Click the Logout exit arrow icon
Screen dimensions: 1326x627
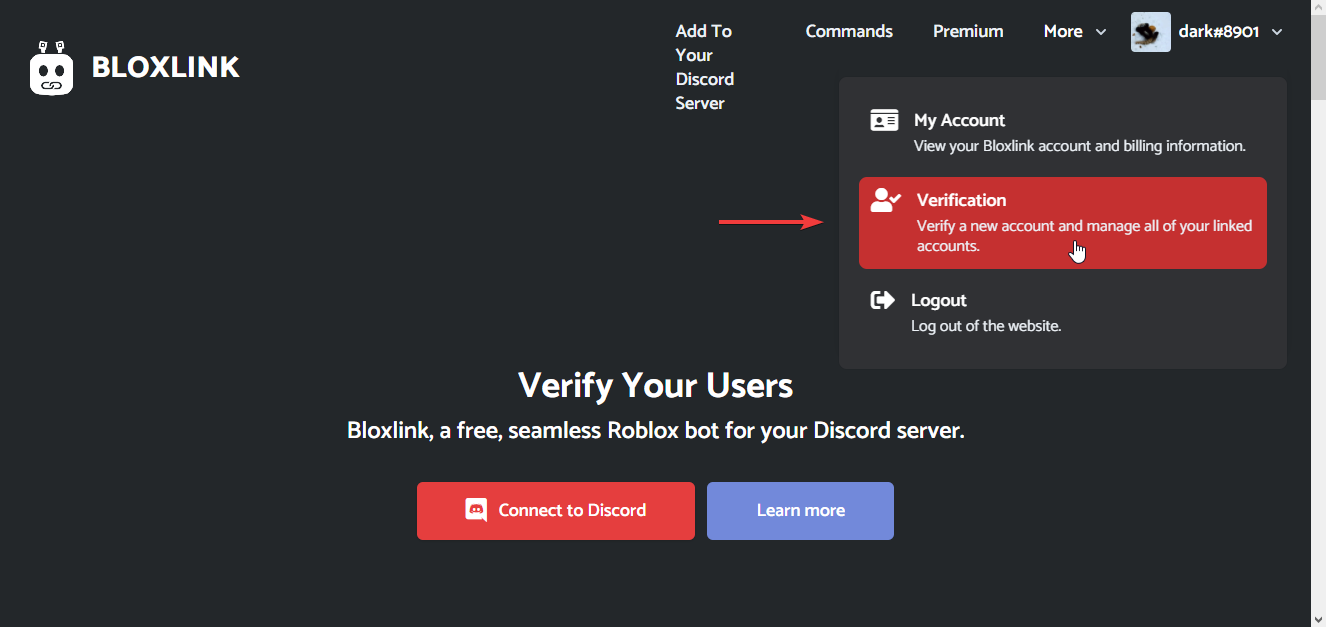tap(883, 300)
